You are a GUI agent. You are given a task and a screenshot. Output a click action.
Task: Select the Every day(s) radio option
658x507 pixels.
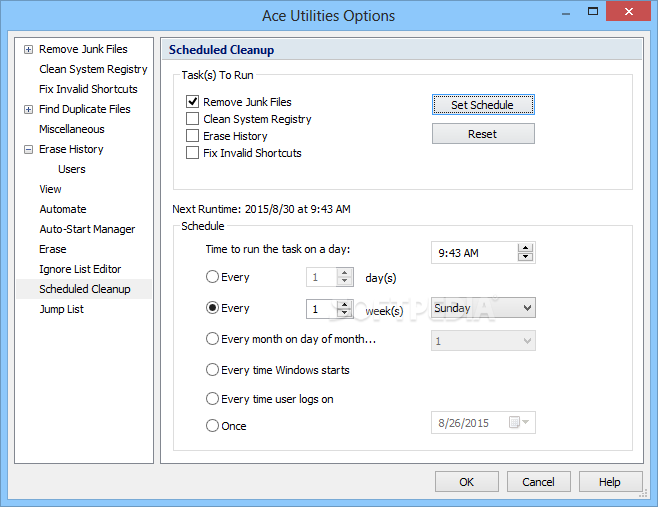212,277
